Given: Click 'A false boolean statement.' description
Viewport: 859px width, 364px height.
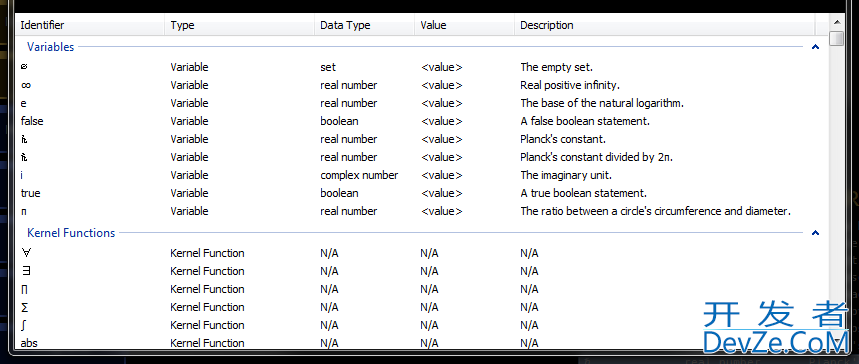Looking at the screenshot, I should pos(585,121).
